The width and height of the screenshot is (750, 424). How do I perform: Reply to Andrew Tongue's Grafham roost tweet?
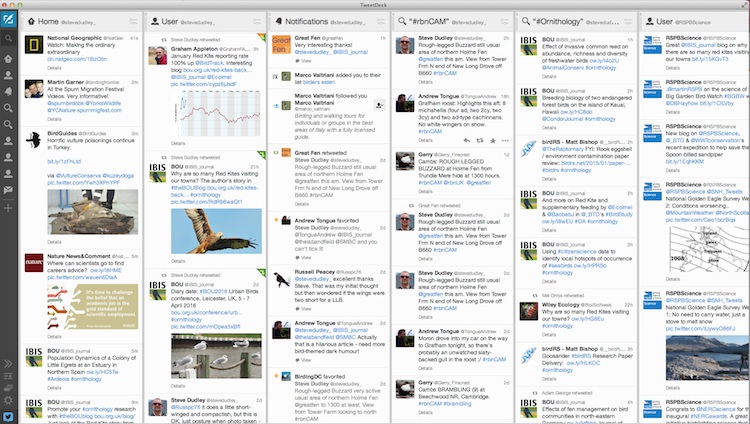(466, 141)
